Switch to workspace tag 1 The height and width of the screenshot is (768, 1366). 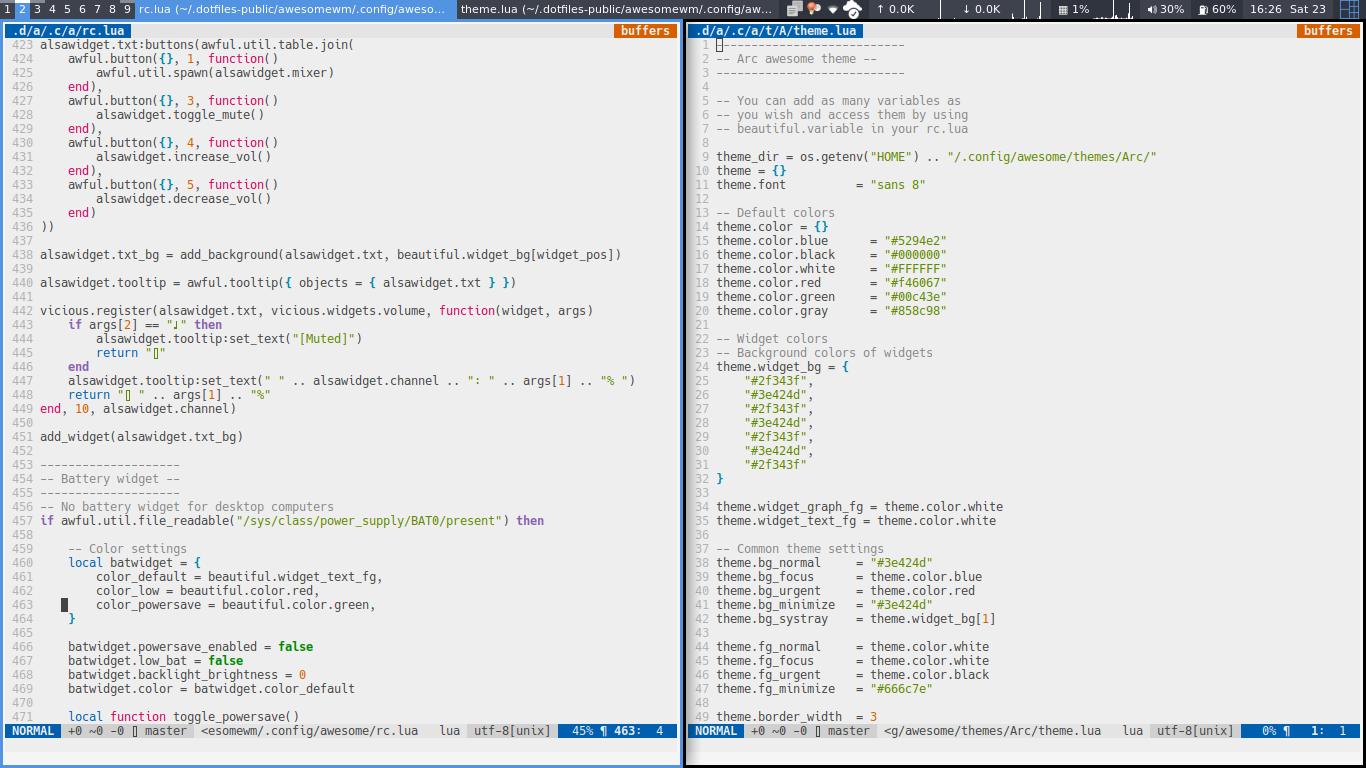[x=7, y=9]
